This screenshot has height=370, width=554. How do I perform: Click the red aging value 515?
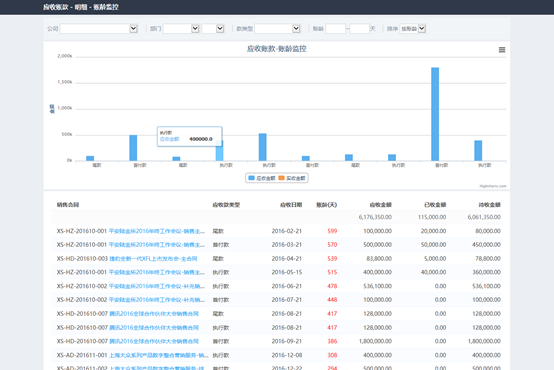coord(332,272)
